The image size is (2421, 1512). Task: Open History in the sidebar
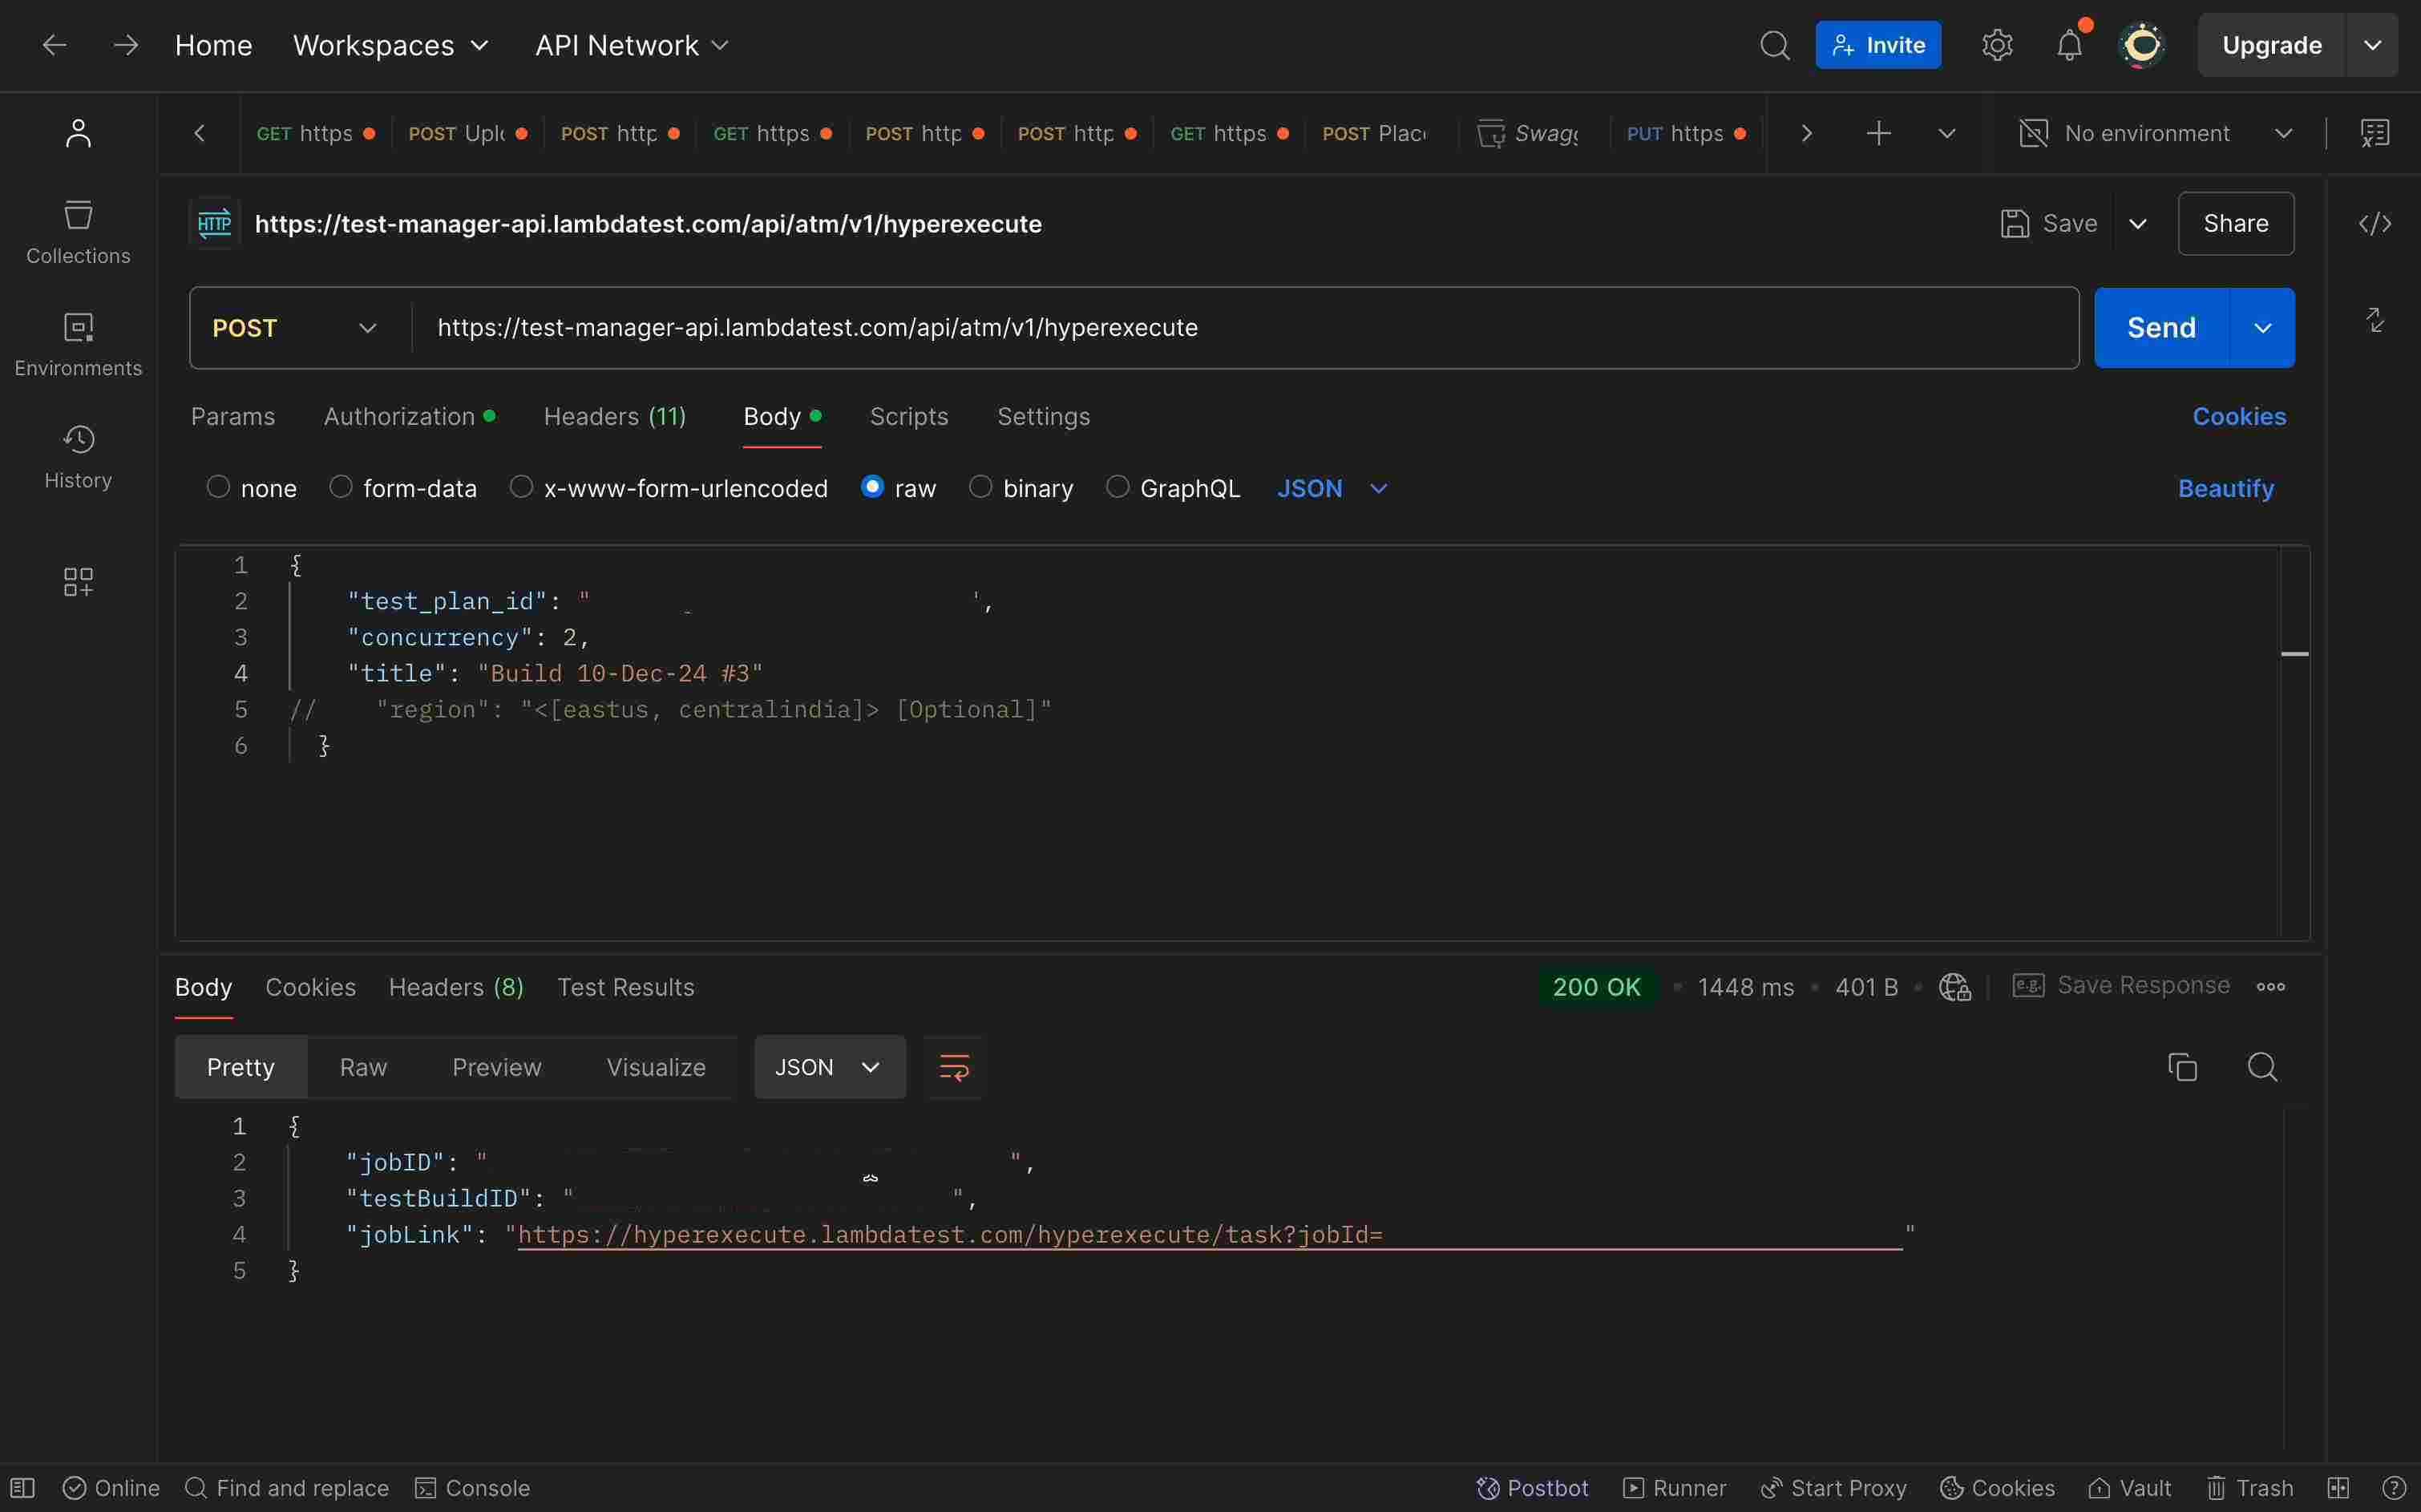(x=78, y=457)
